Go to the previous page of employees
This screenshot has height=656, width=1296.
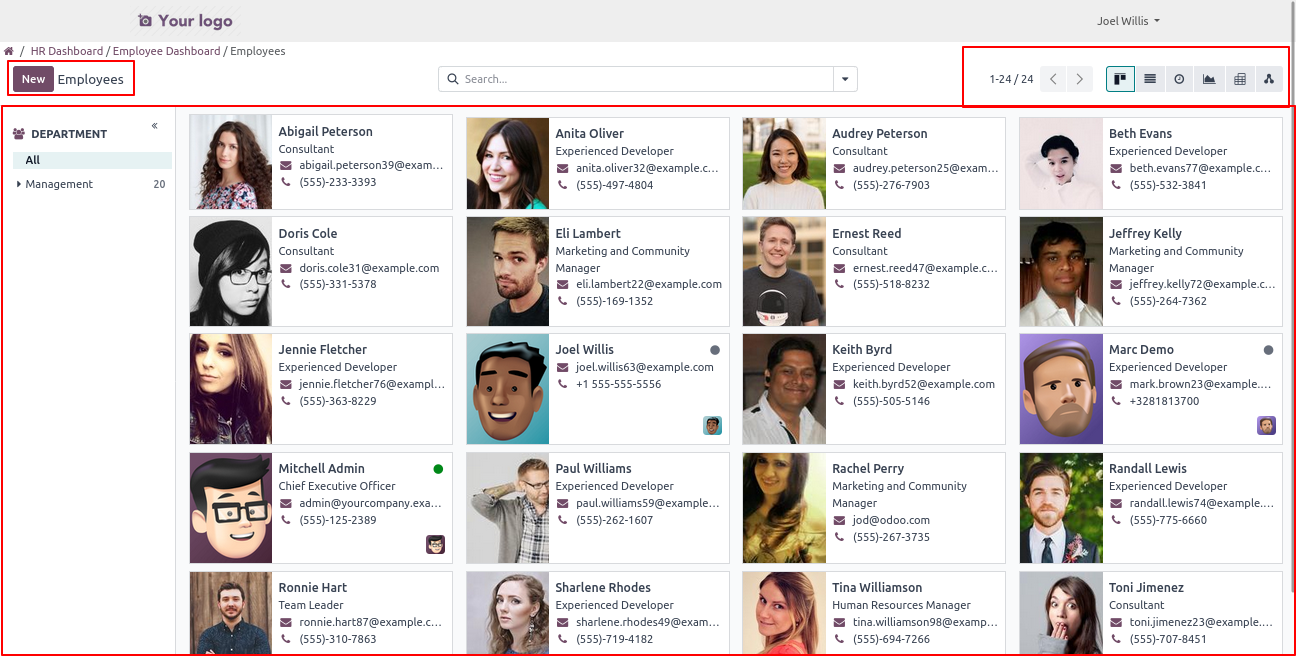tap(1053, 79)
